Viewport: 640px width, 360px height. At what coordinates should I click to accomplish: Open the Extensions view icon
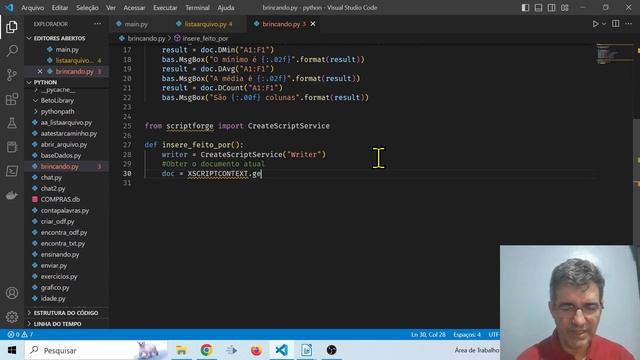12,99
